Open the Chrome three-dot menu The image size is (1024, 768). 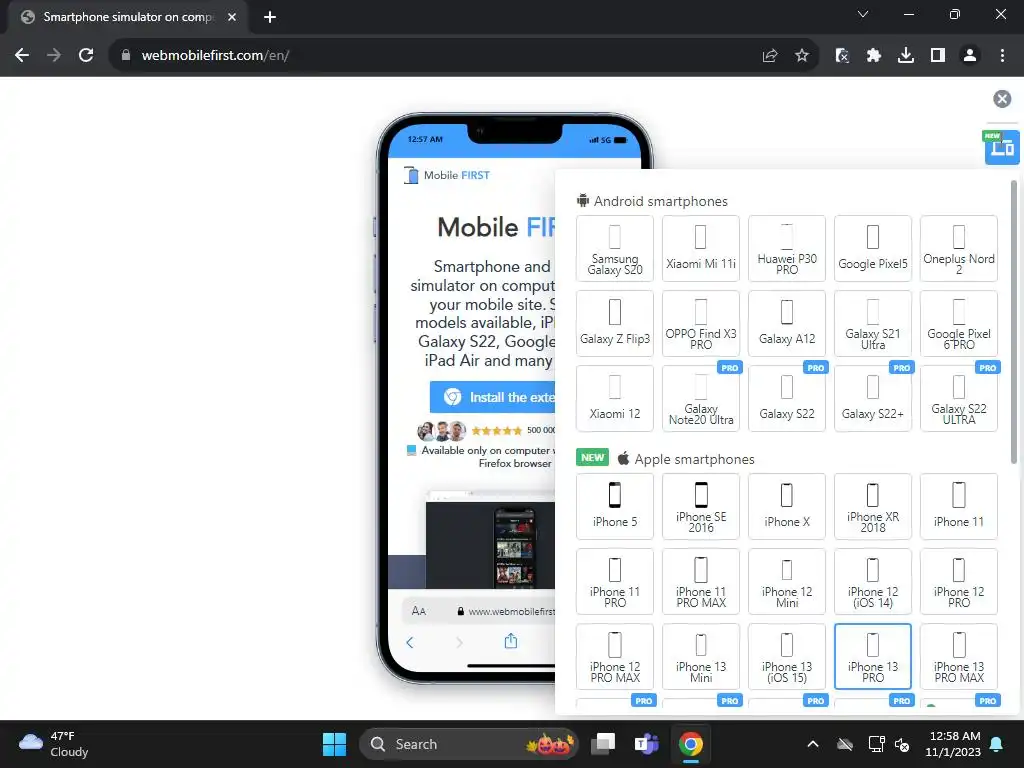click(1002, 56)
